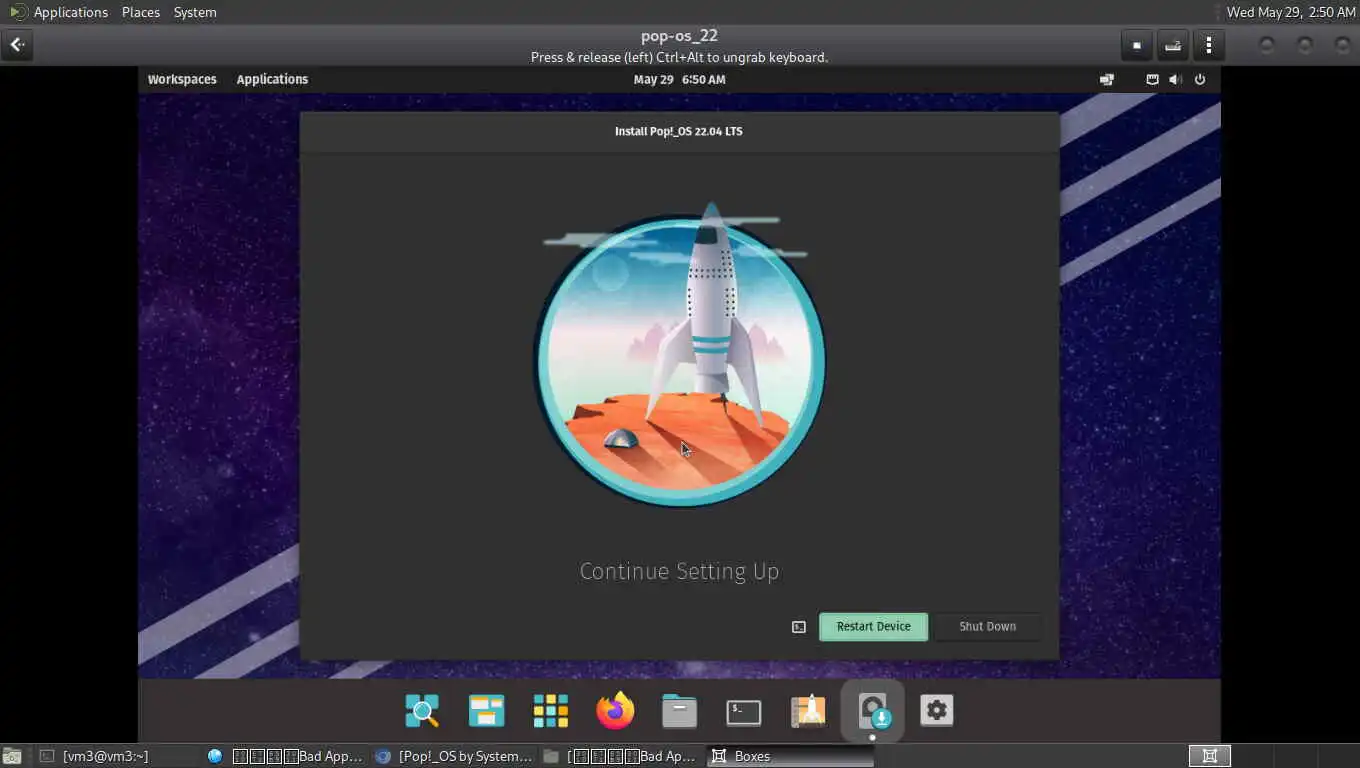Open the installer log terminal icon
The image size is (1360, 768).
coord(799,627)
